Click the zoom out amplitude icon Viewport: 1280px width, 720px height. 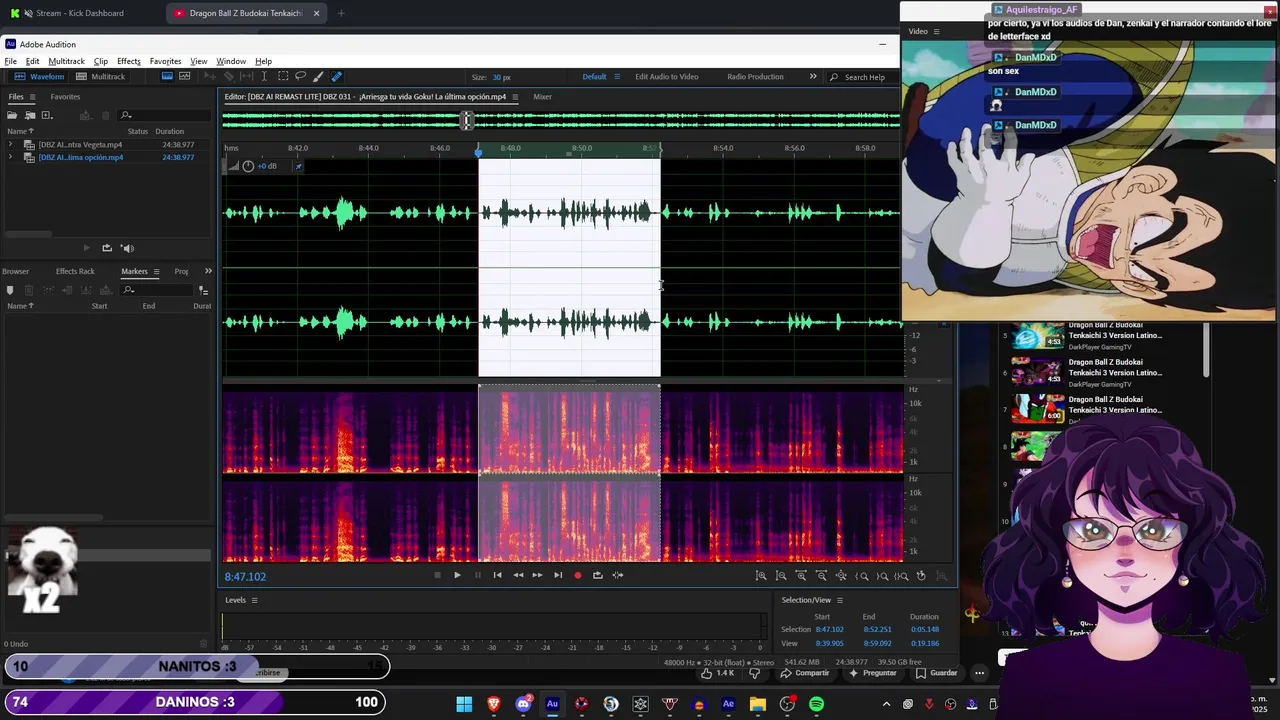(x=781, y=575)
